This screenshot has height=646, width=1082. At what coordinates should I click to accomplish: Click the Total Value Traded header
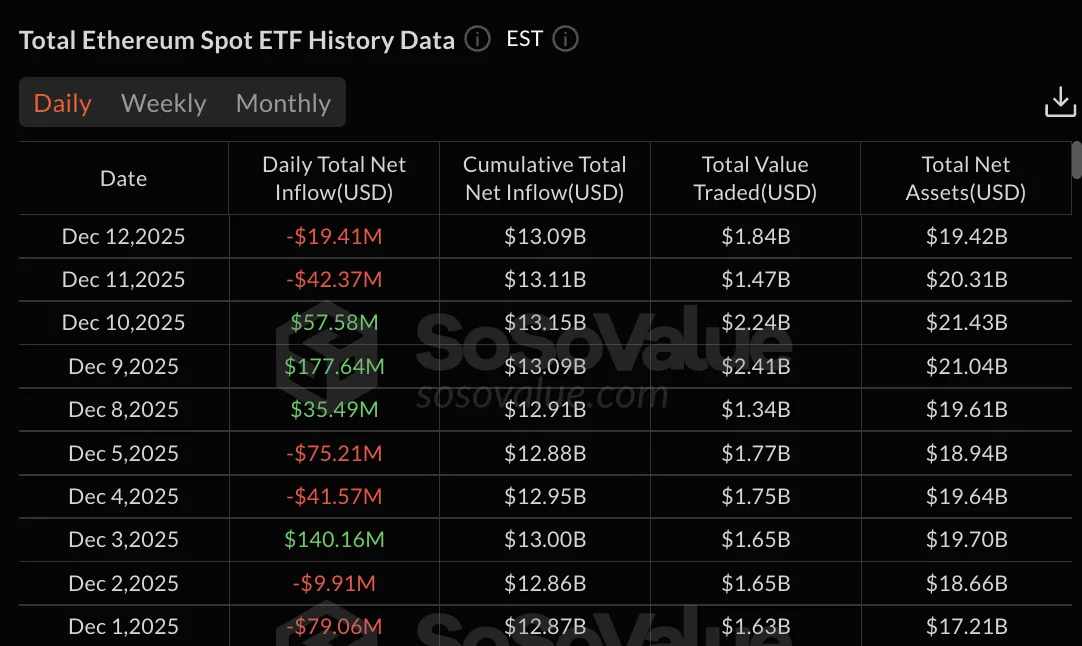[x=755, y=178]
